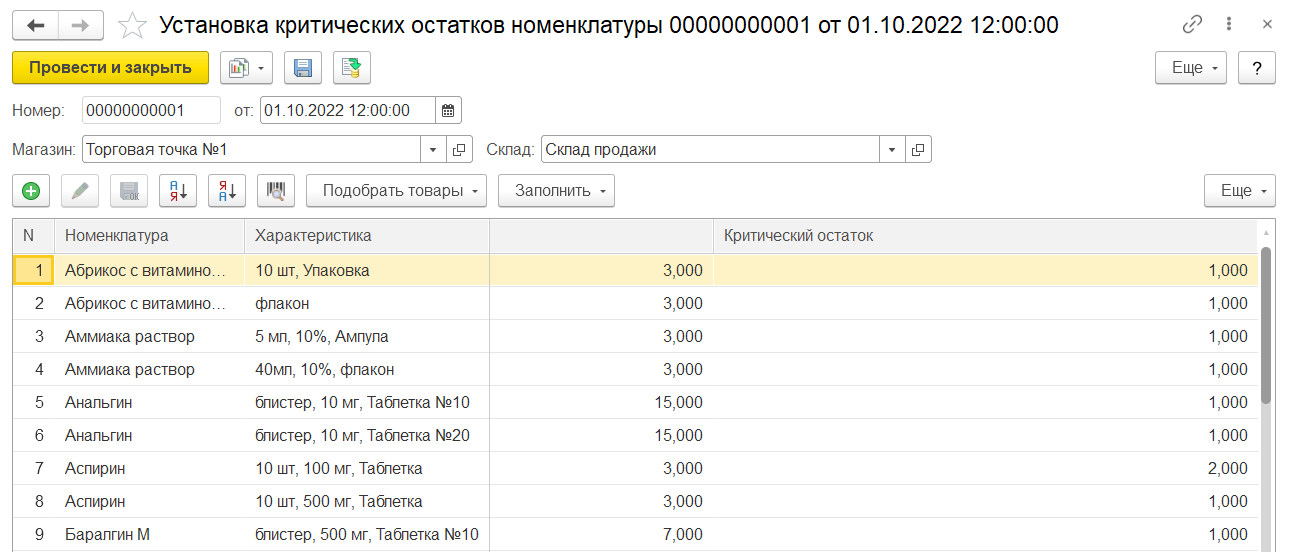Open the top Еще menu

click(x=1190, y=68)
